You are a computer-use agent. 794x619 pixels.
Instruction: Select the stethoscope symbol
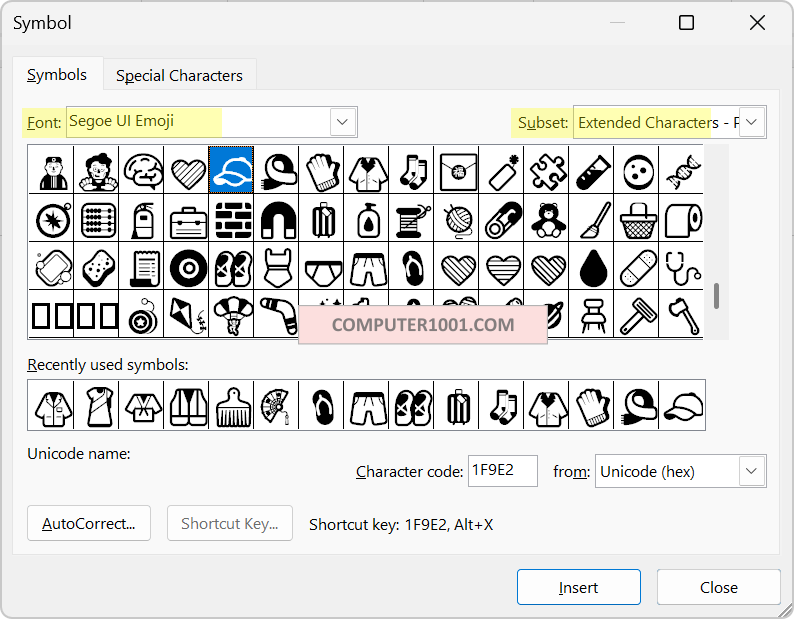tap(681, 266)
